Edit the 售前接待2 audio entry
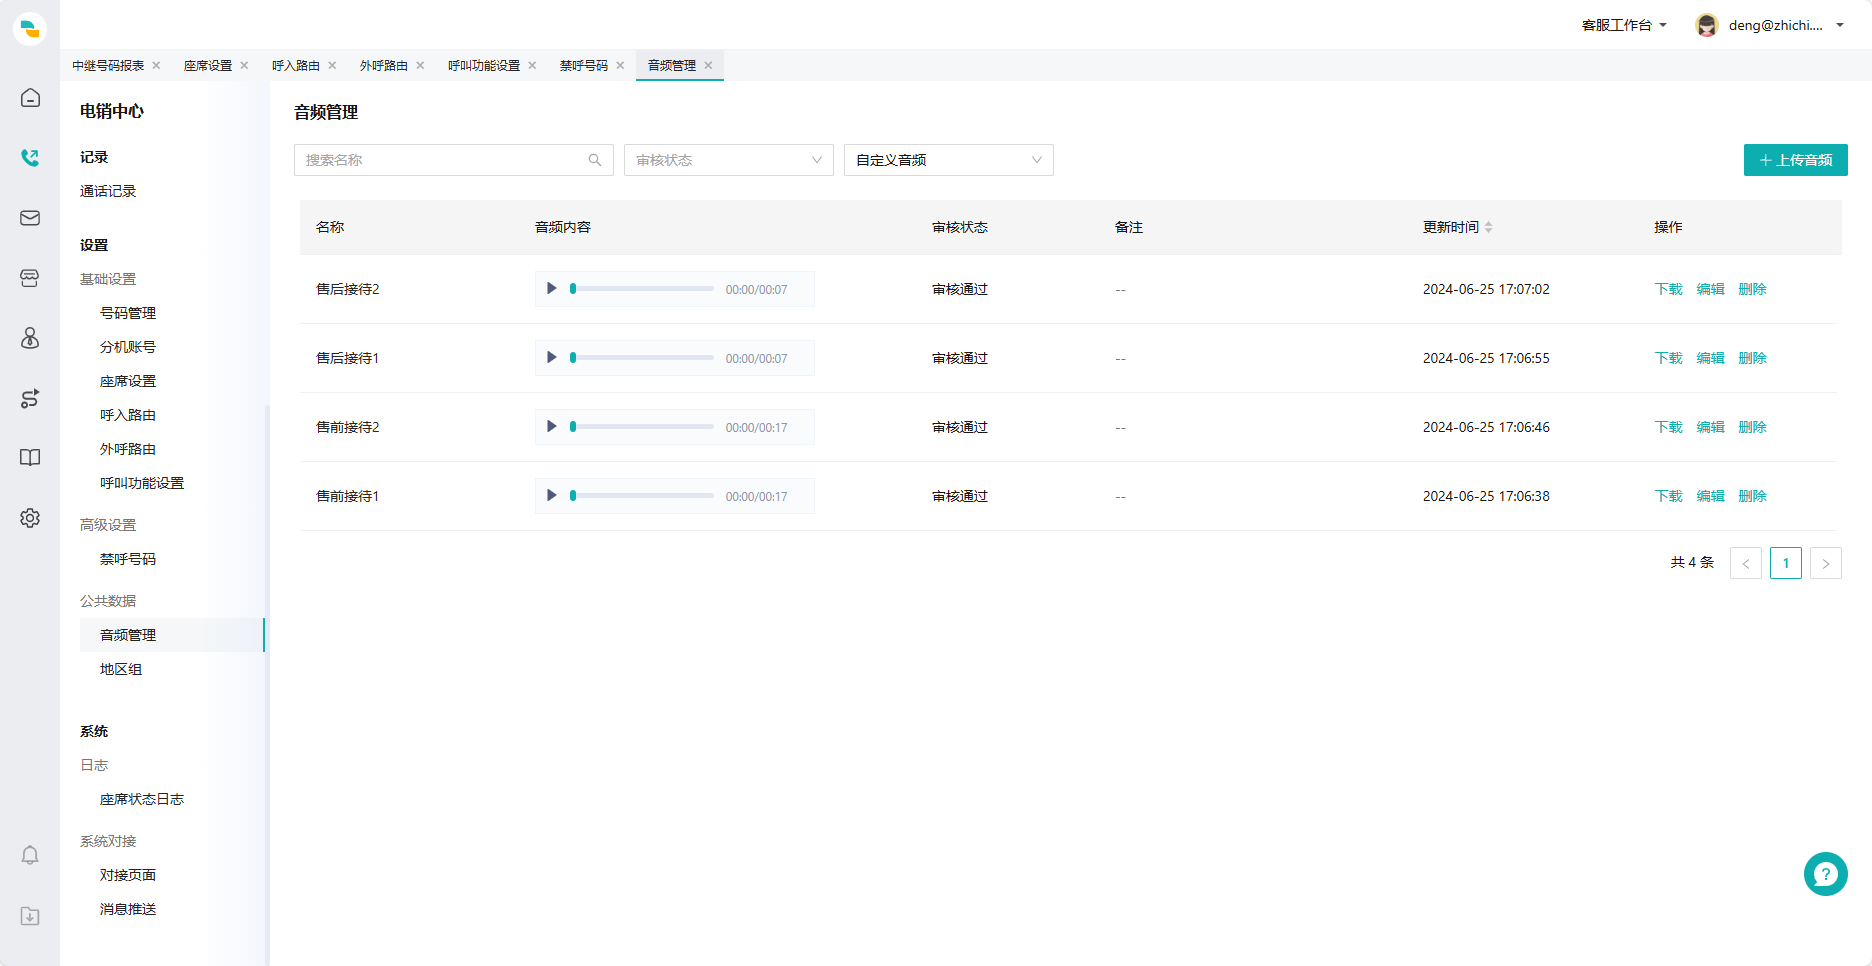The width and height of the screenshot is (1872, 966). 1711,427
